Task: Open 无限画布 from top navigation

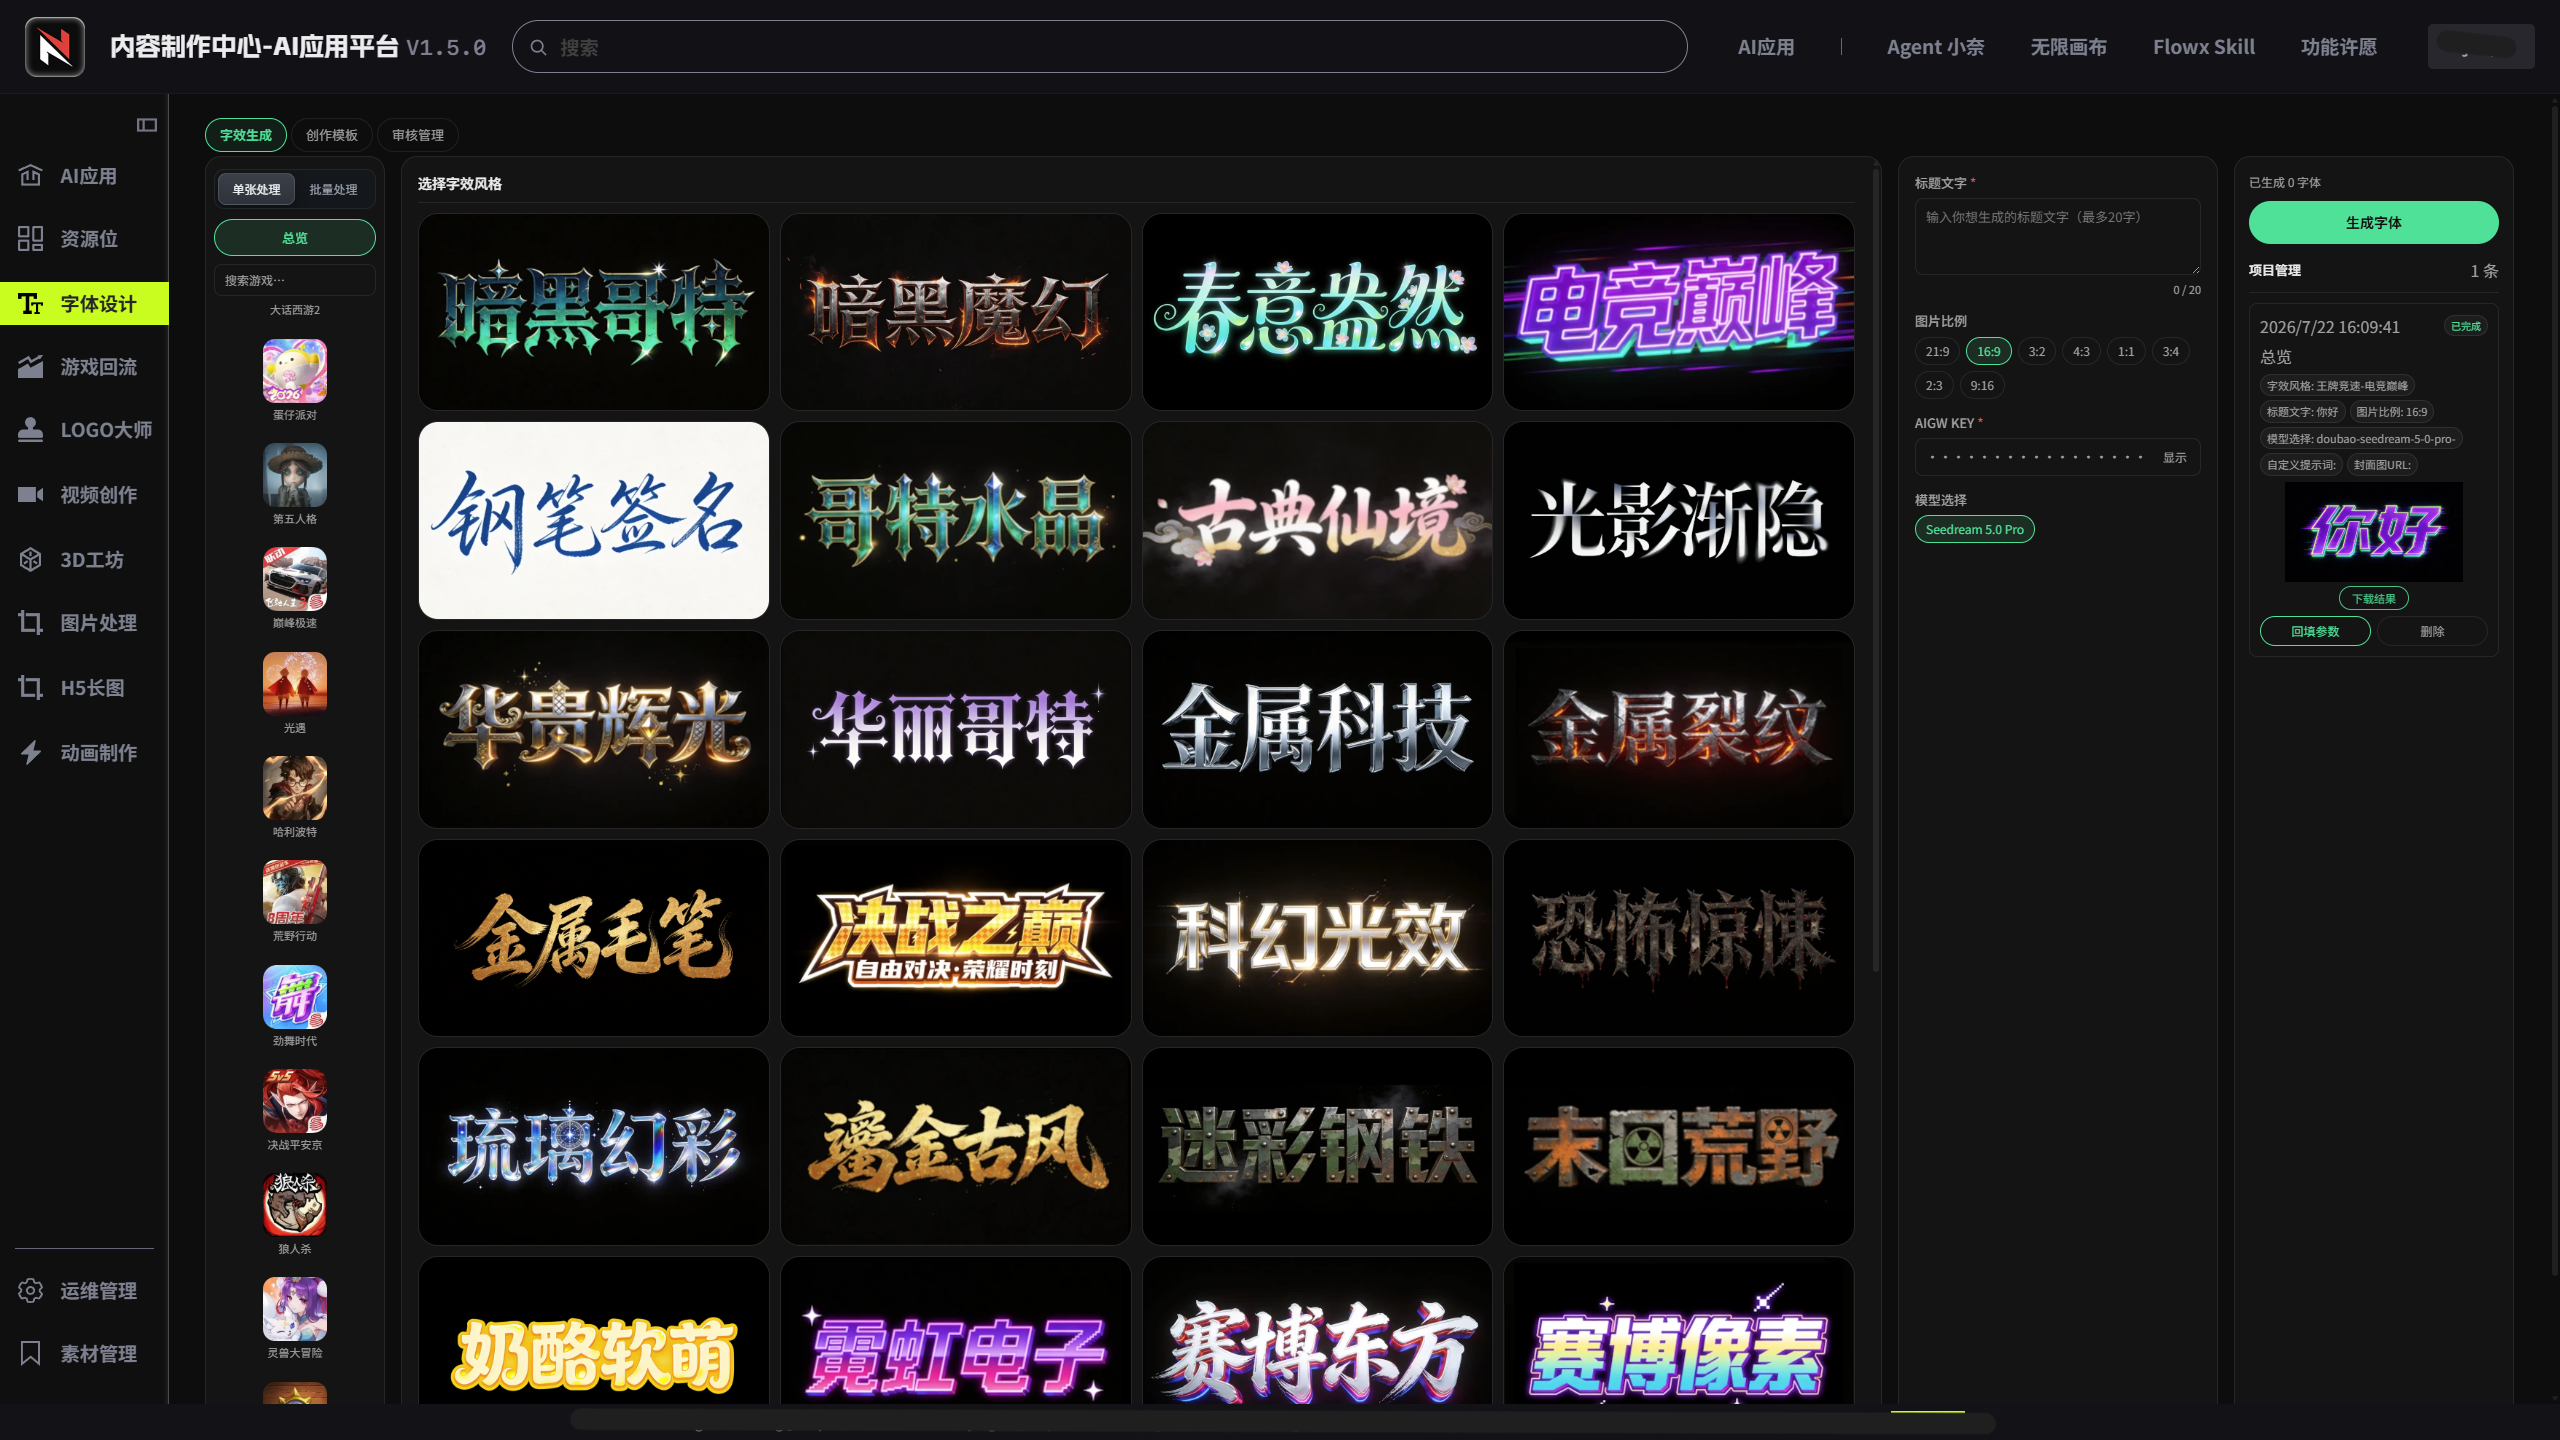Action: 2068,47
